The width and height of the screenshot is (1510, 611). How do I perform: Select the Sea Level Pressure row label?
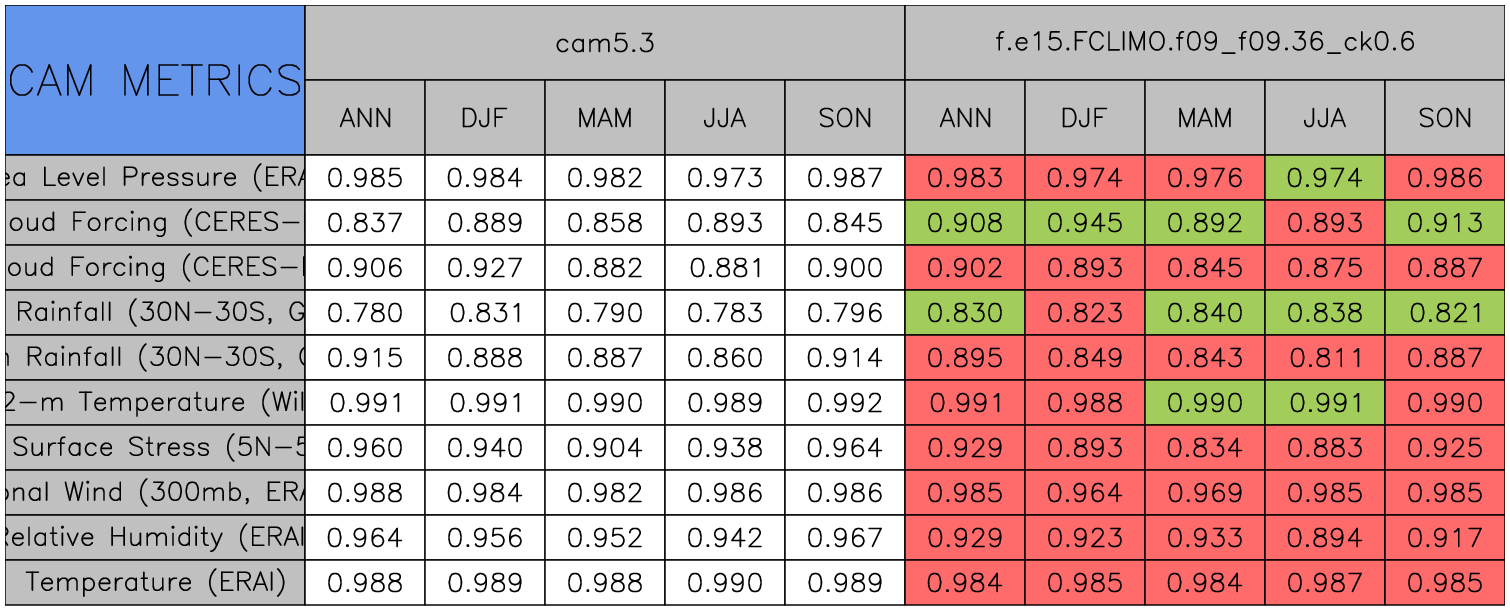pos(155,178)
